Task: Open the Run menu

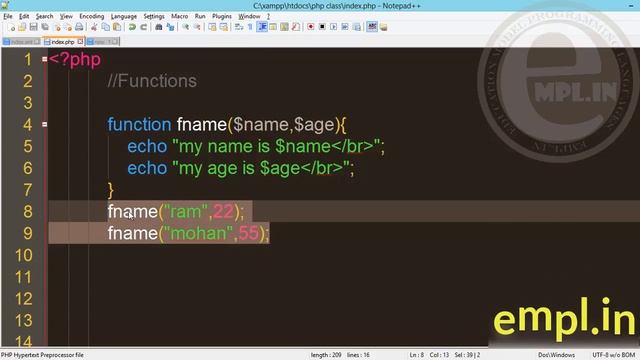Action: point(200,16)
